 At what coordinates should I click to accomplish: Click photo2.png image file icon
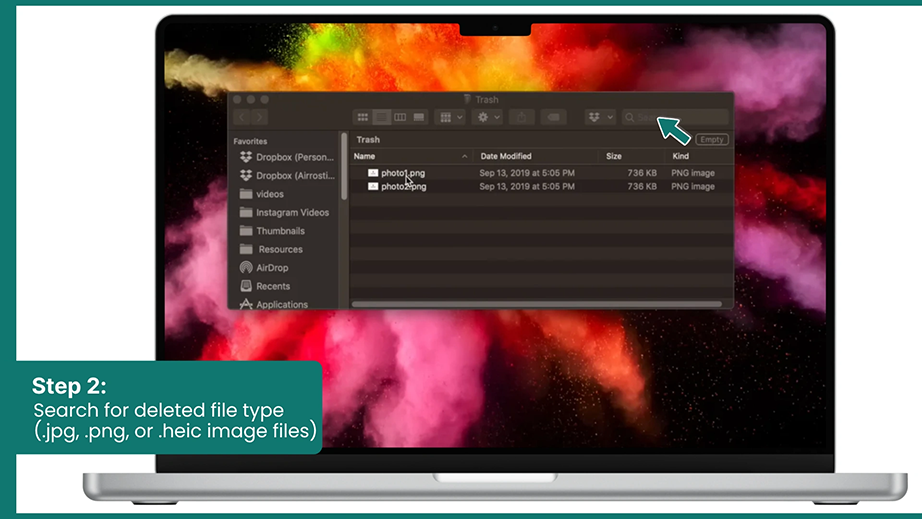[373, 186]
